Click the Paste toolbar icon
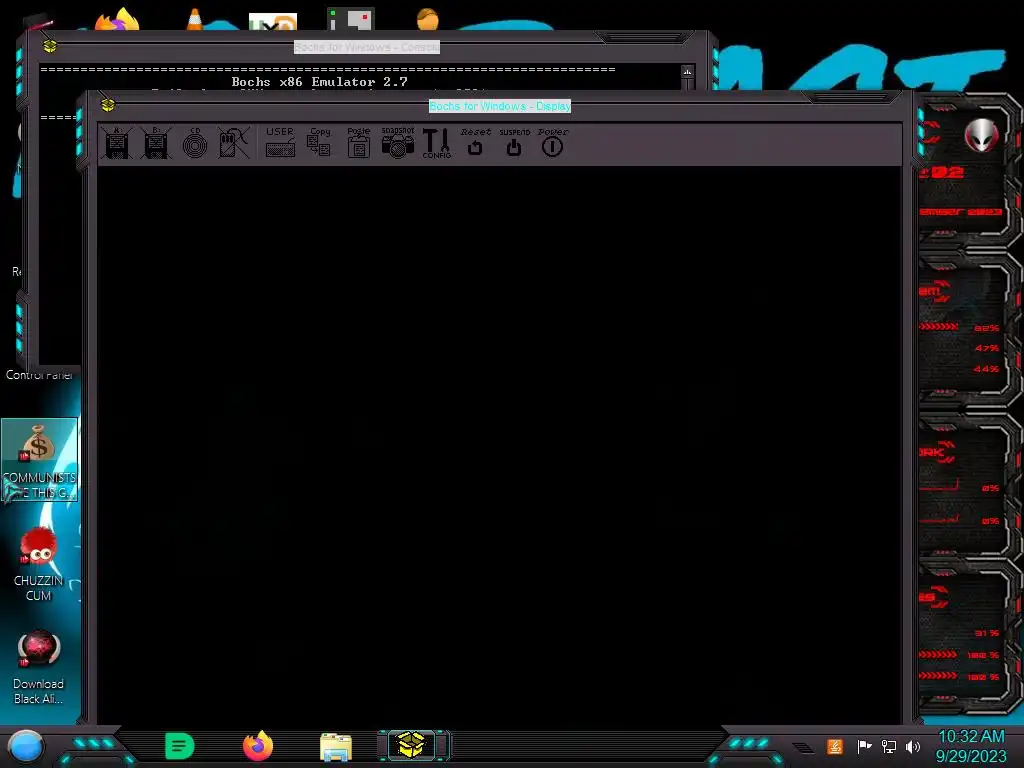 (x=359, y=142)
